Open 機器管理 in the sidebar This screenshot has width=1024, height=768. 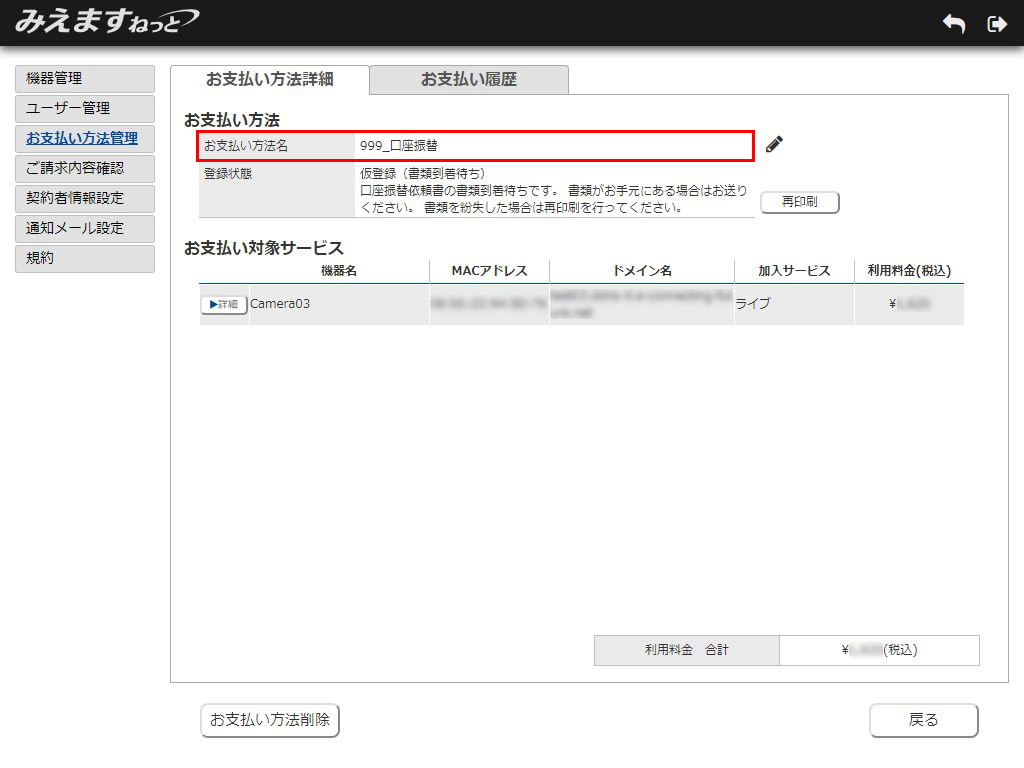pyautogui.click(x=85, y=78)
